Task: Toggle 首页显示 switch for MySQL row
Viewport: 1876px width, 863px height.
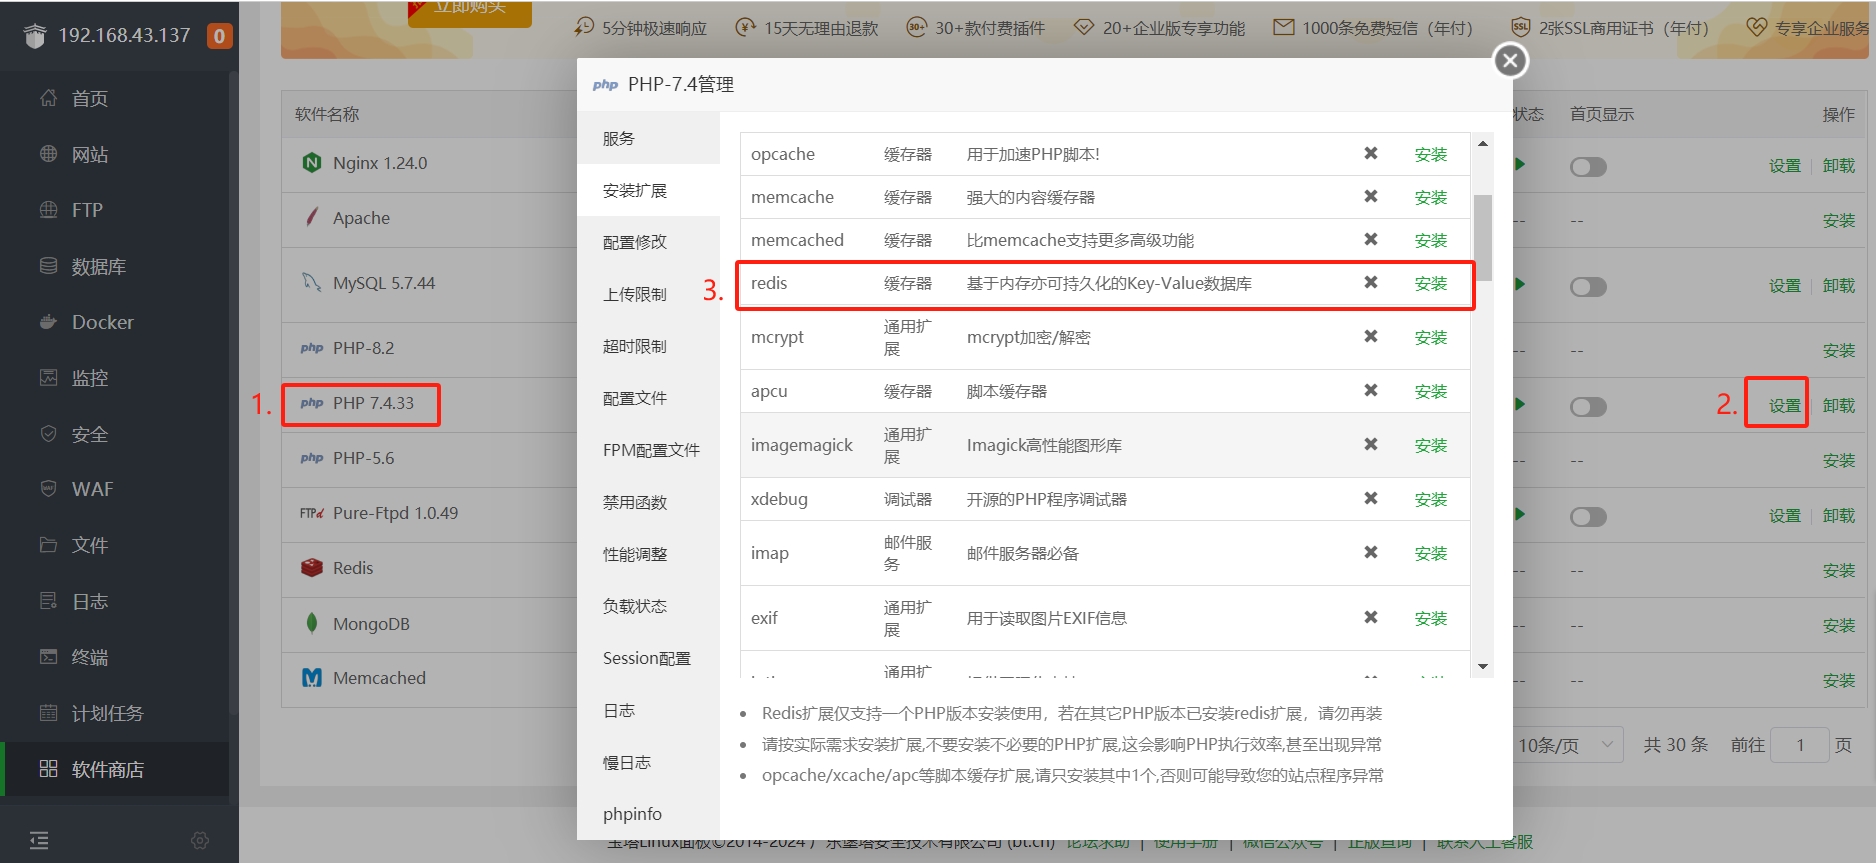Action: point(1588,287)
